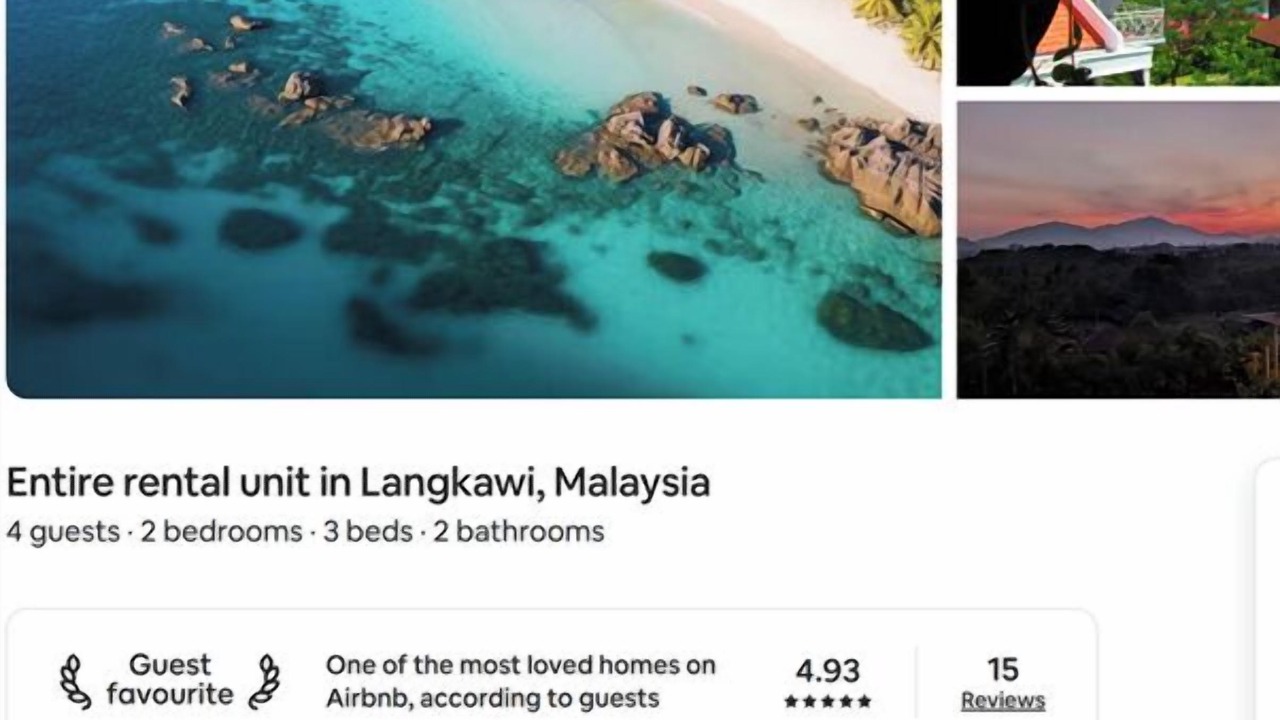Open the large aerial beach photo
This screenshot has height=720, width=1280.
click(x=473, y=199)
